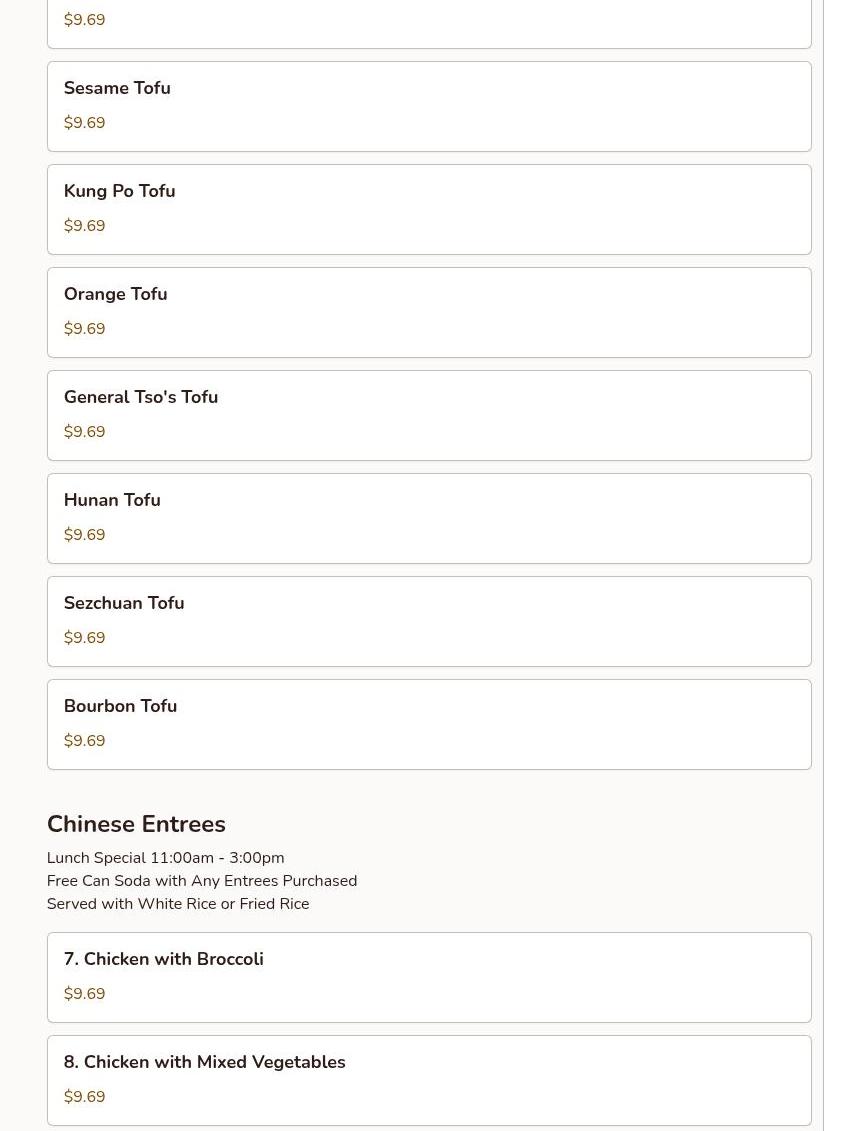Click the General Tso's Tofu card
This screenshot has width=844, height=1131.
tap(428, 415)
